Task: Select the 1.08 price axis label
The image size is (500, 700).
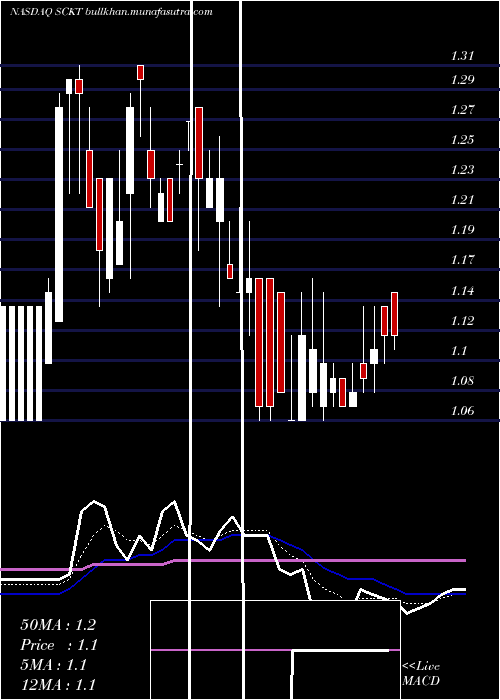Action: (x=462, y=381)
